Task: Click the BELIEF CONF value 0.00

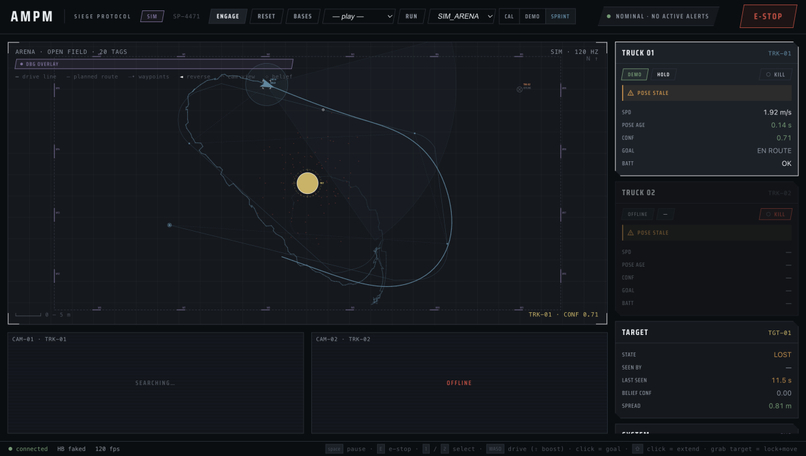Action: click(x=784, y=393)
